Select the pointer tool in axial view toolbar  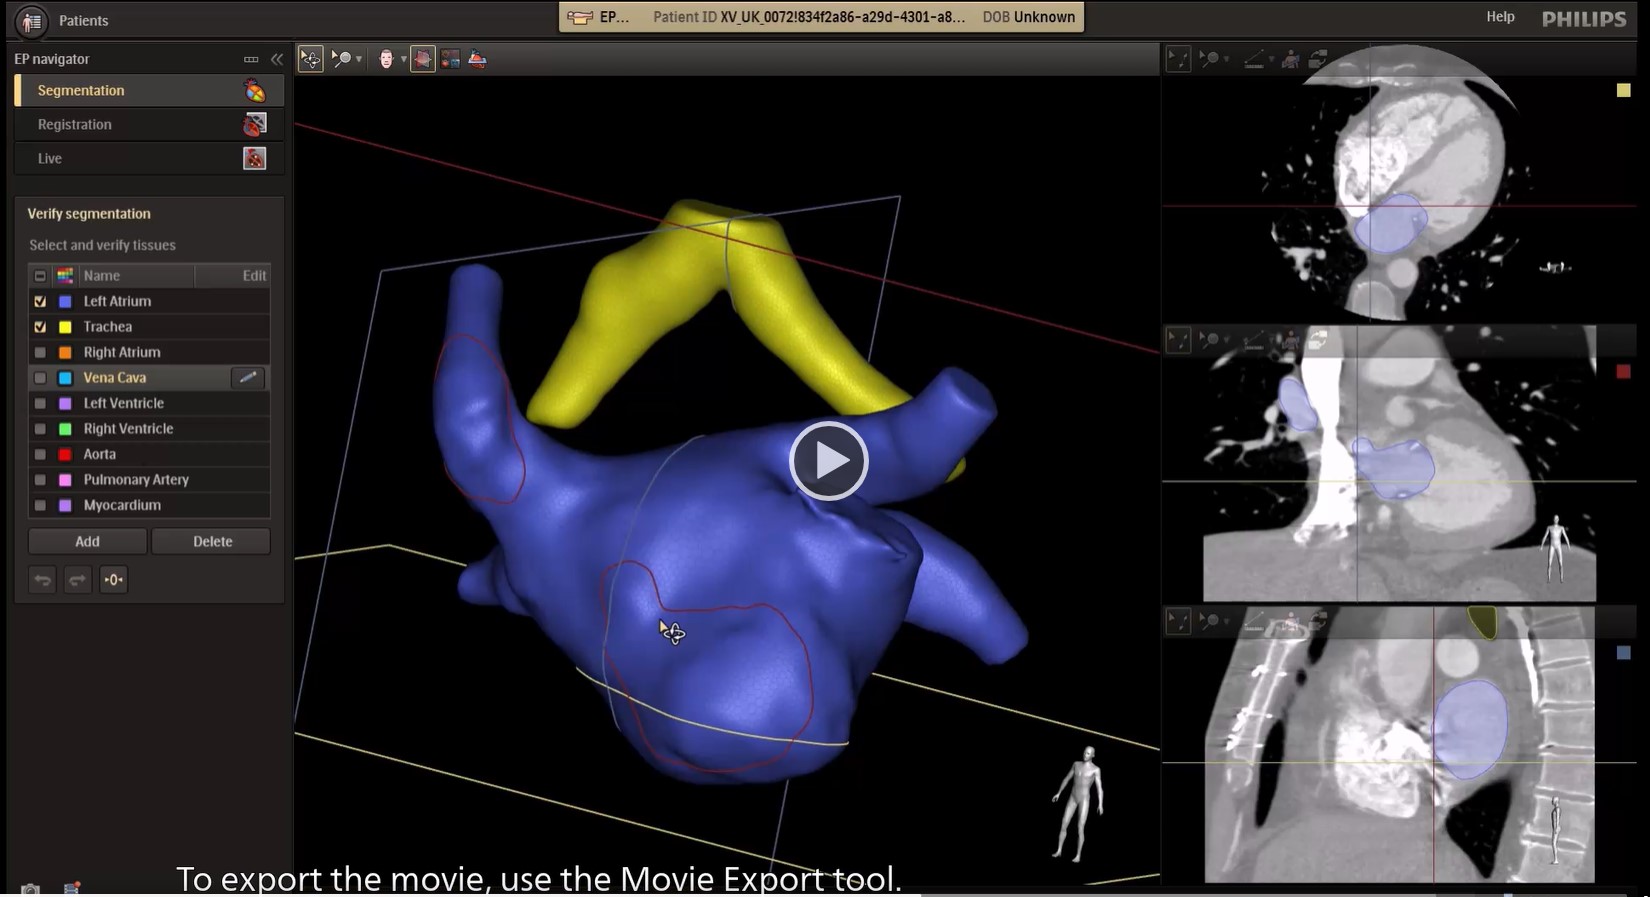pyautogui.click(x=1178, y=60)
